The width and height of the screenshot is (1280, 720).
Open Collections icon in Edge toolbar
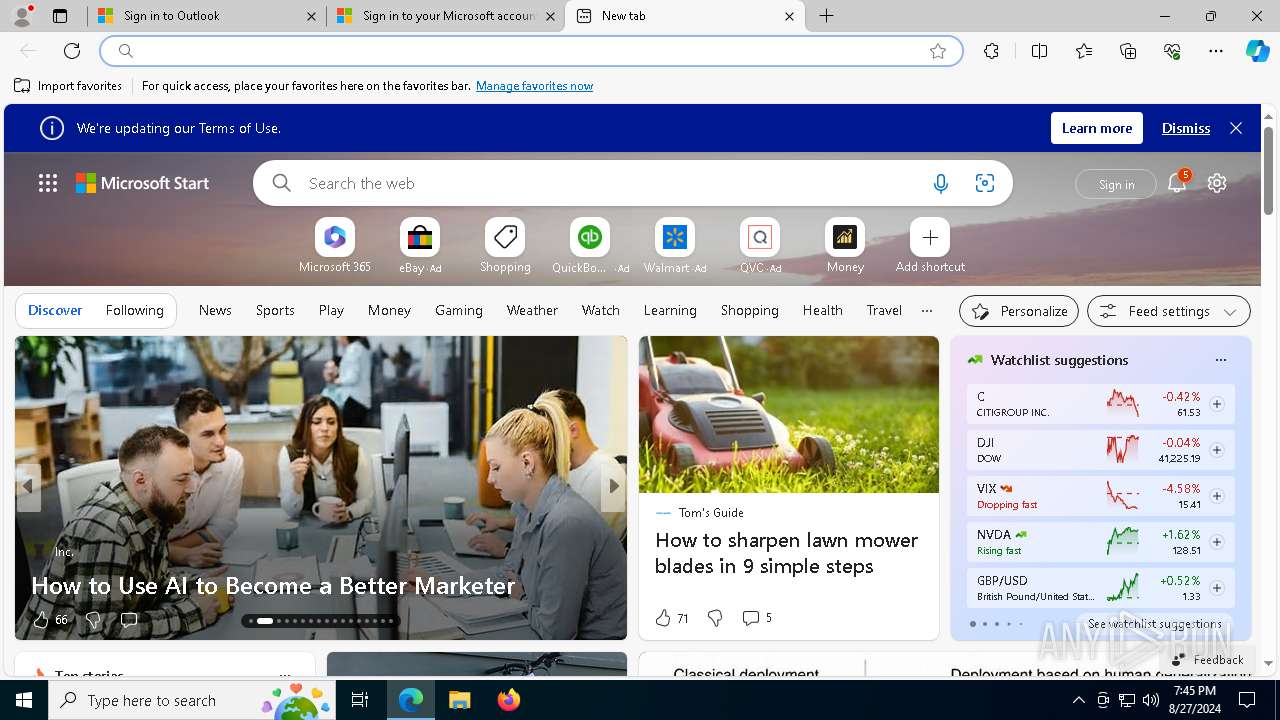coord(1128,51)
